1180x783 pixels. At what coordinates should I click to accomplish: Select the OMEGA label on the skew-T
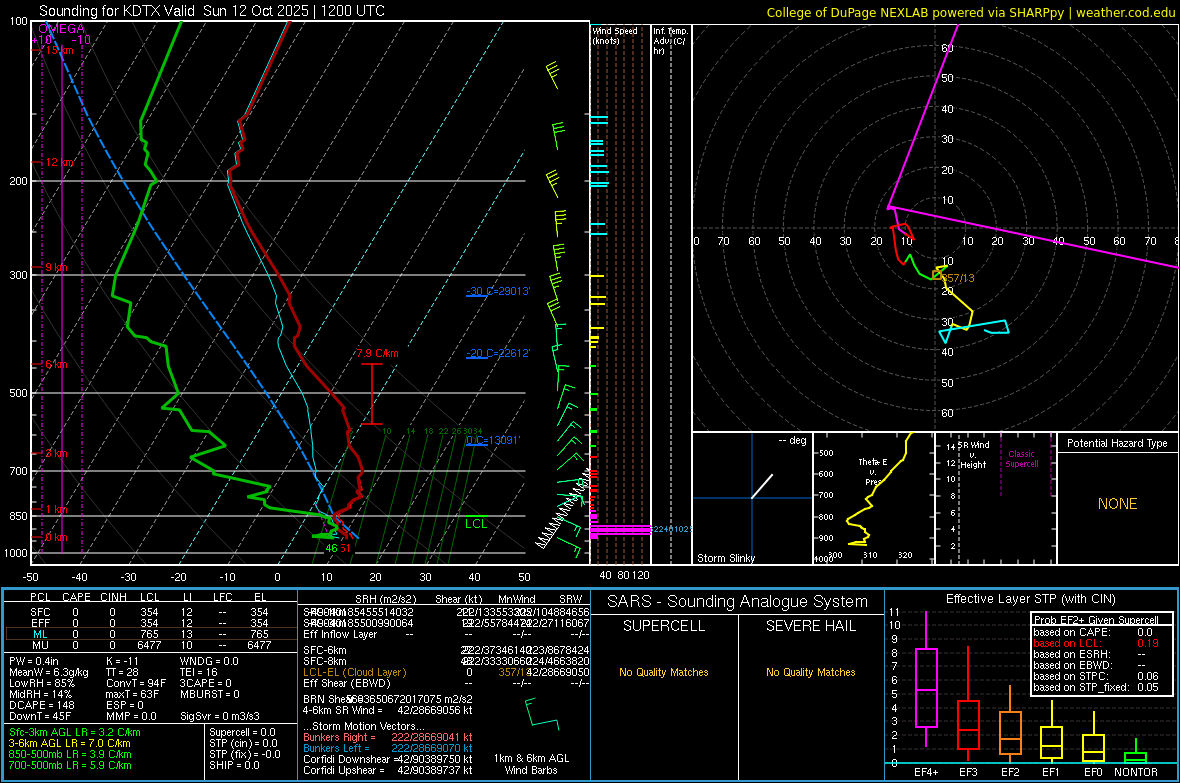(62, 29)
